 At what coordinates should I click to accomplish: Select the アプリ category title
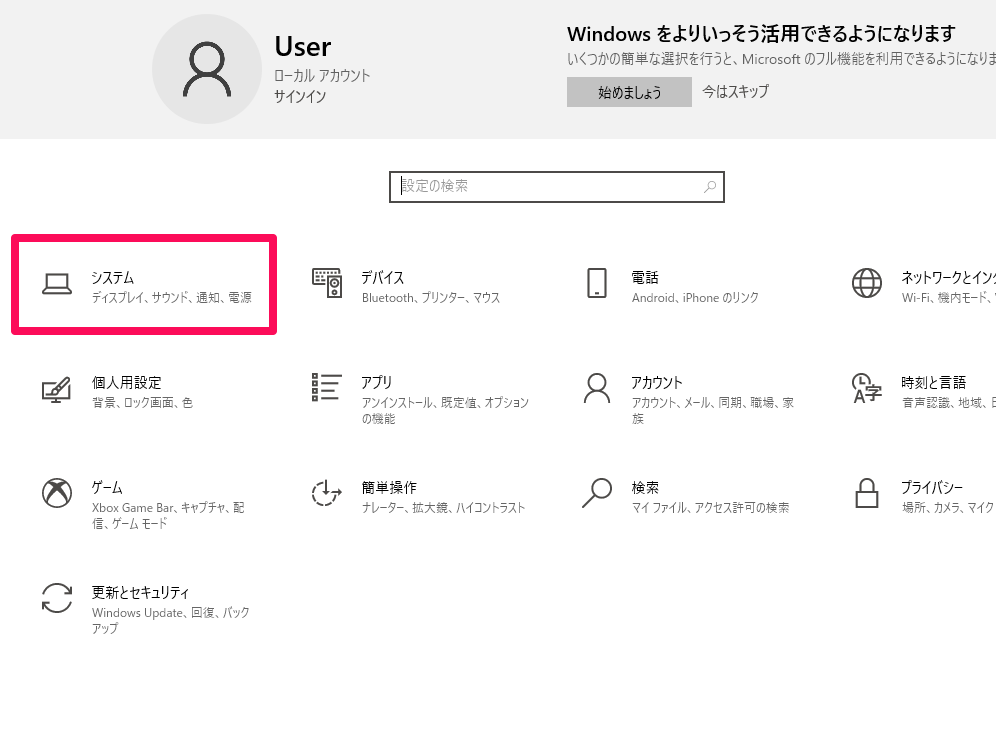[377, 382]
